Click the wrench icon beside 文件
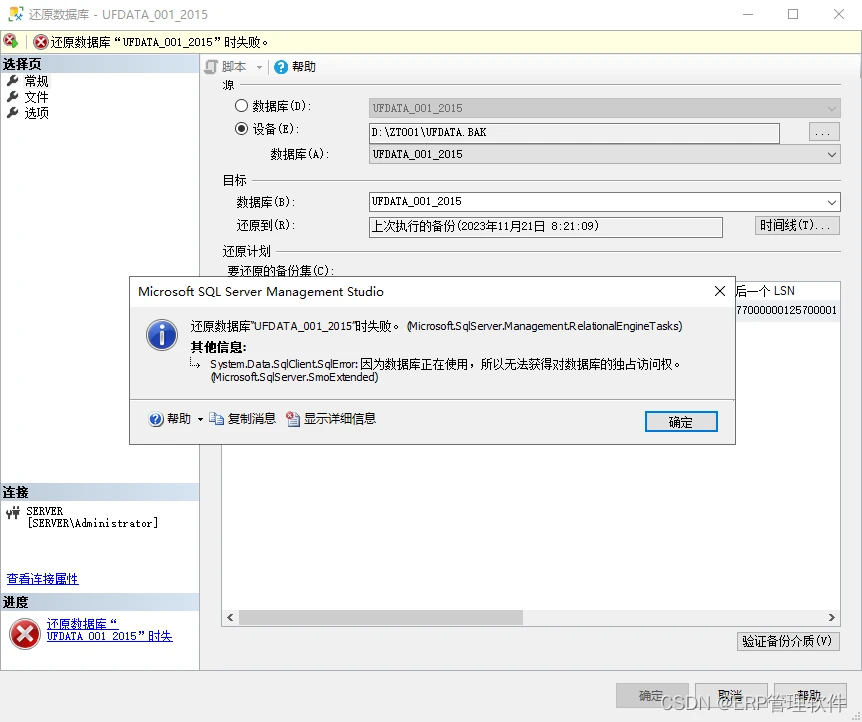862x722 pixels. point(12,97)
